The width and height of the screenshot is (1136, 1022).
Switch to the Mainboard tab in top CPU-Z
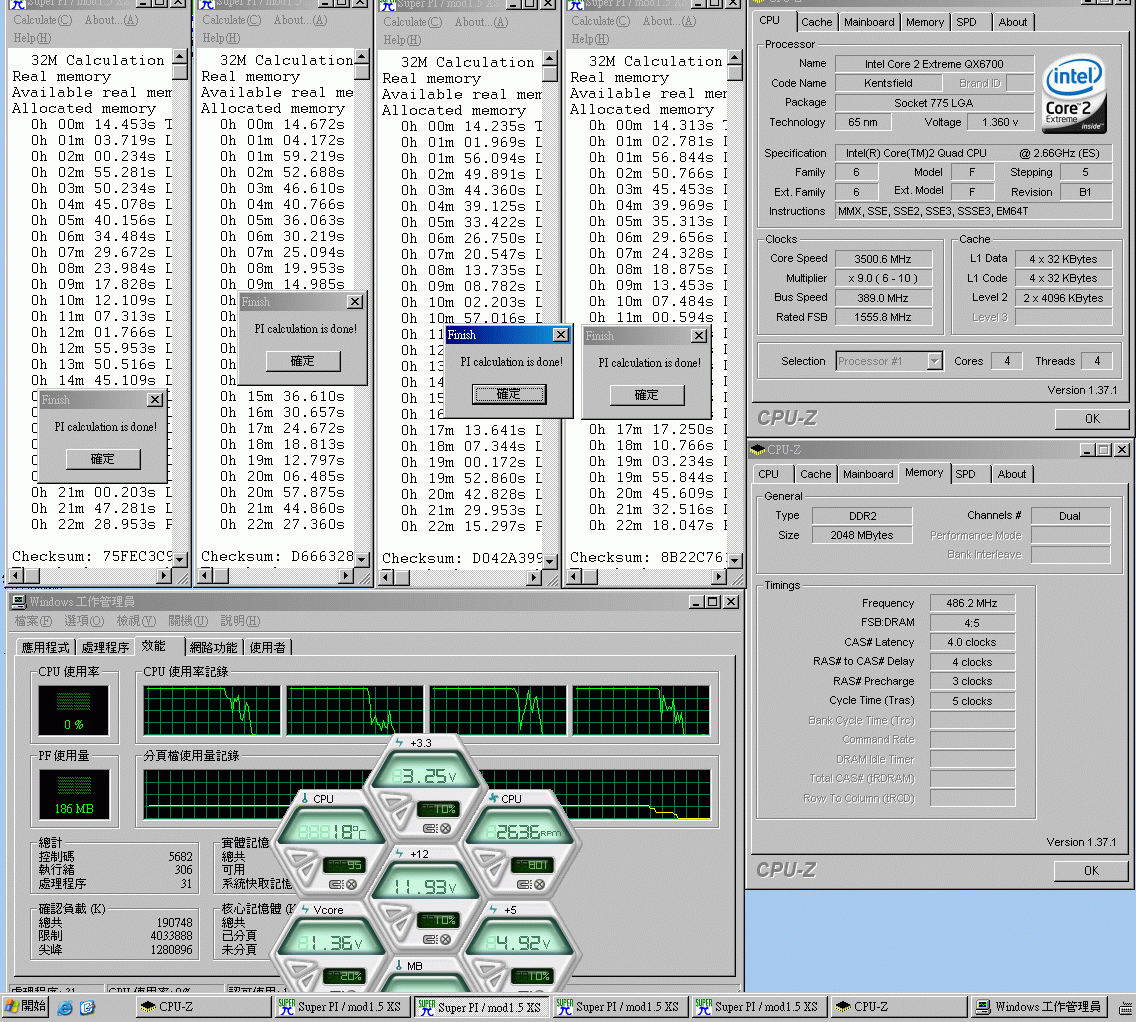click(869, 22)
